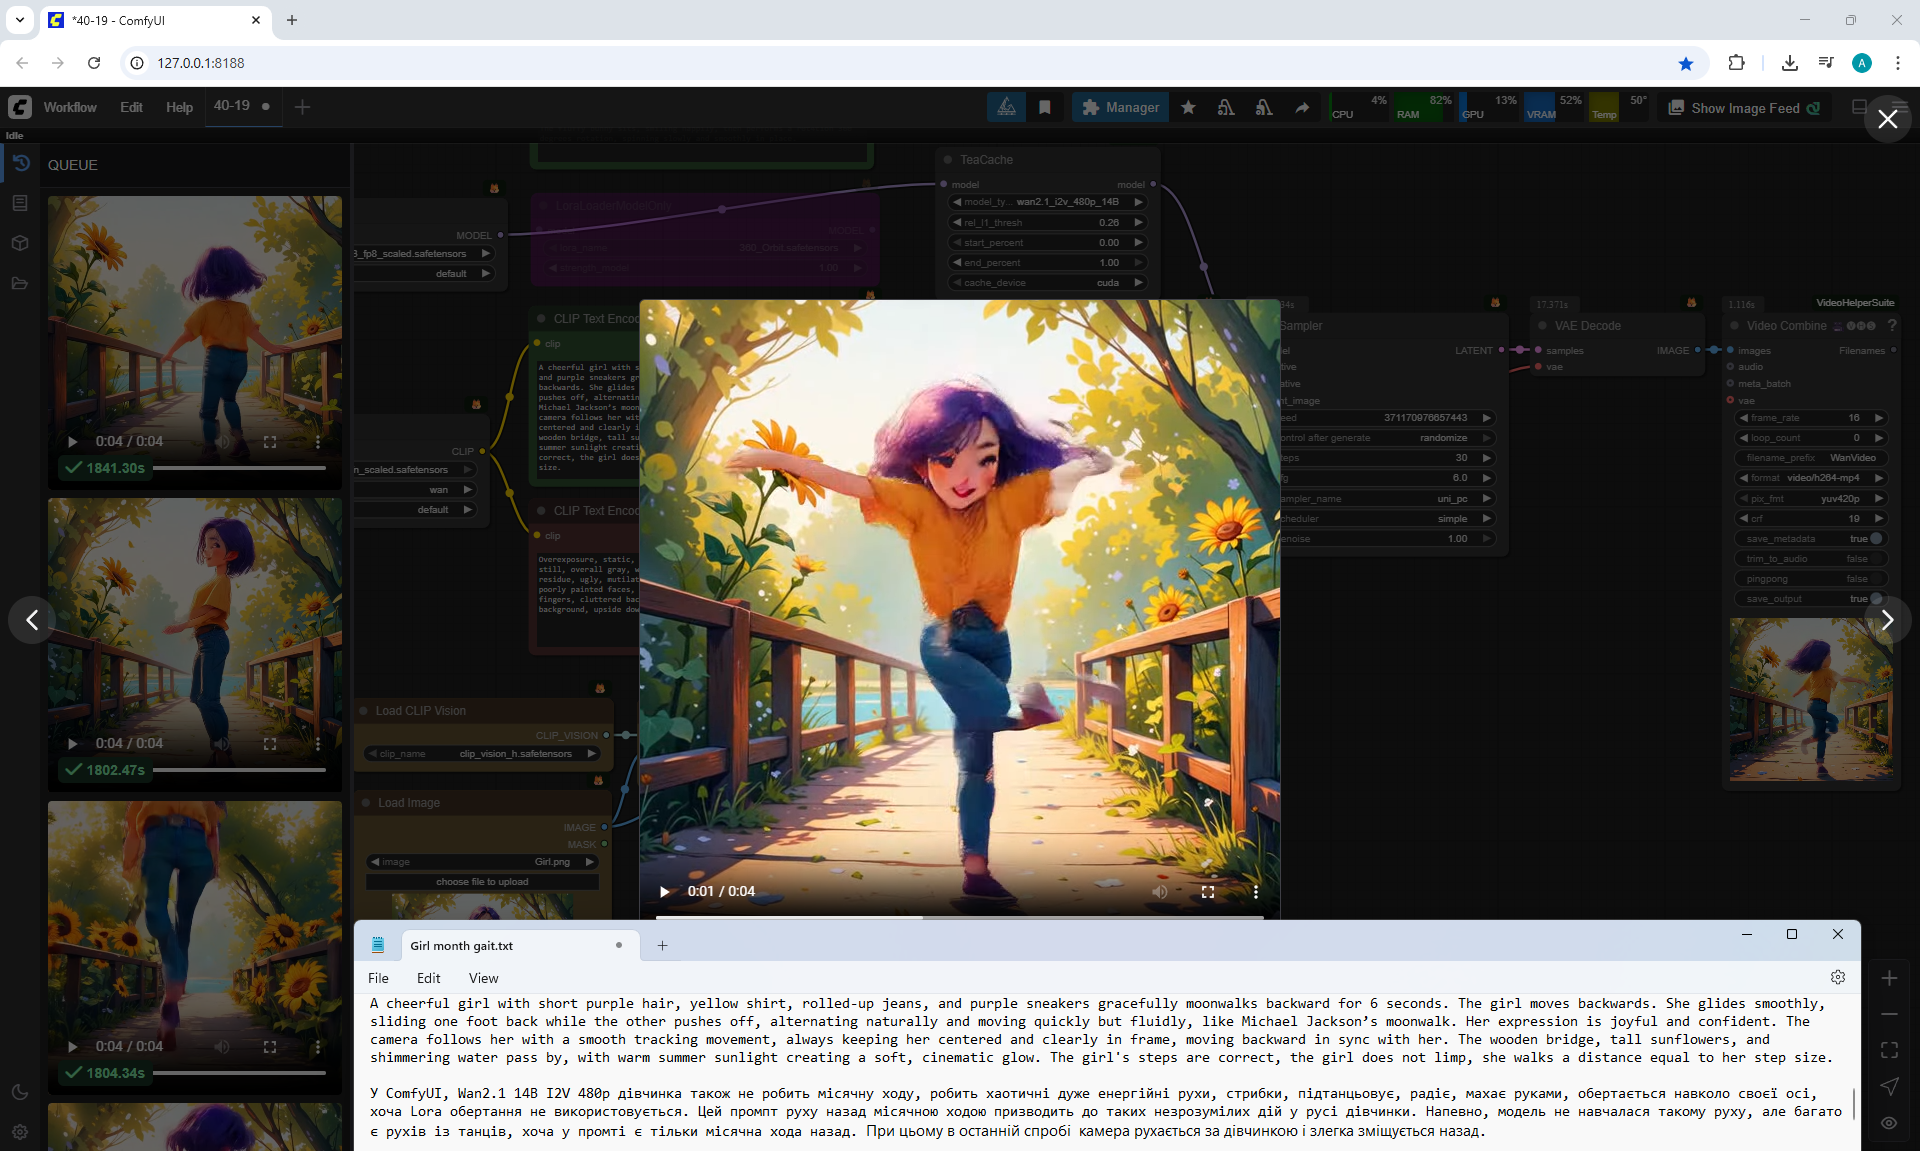Click the star favorites icon in toolbar

point(1188,108)
